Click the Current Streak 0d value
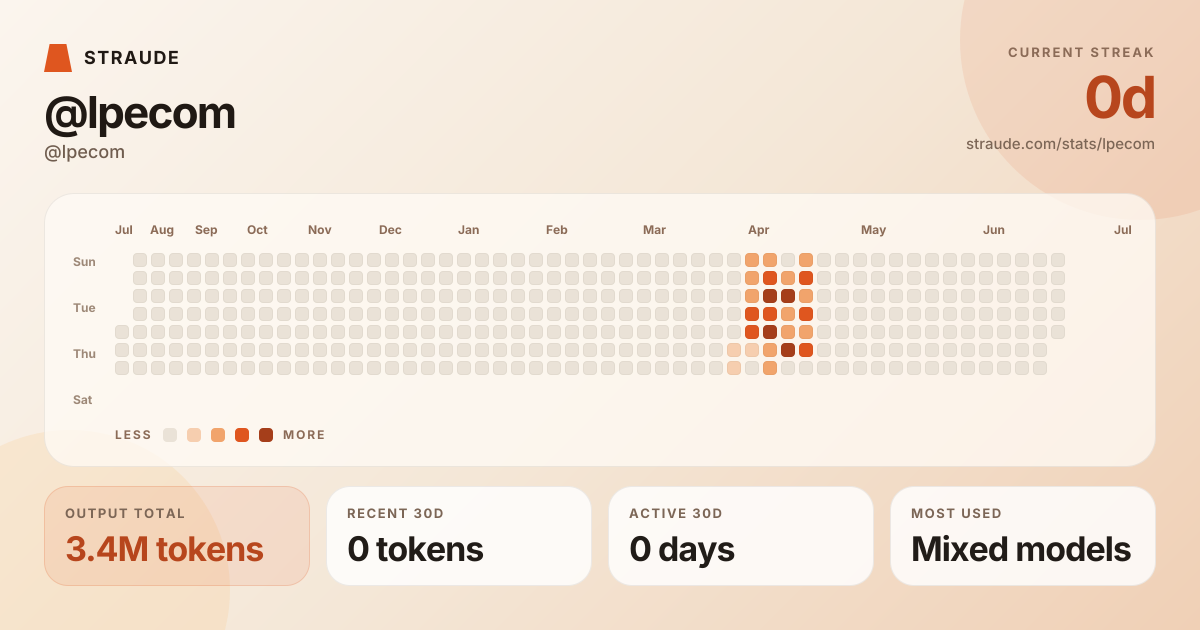Image resolution: width=1200 pixels, height=630 pixels. (1120, 98)
